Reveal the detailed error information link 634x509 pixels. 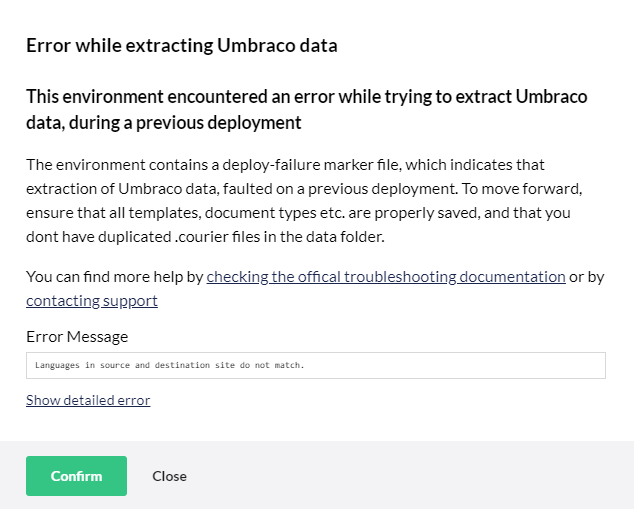point(88,400)
